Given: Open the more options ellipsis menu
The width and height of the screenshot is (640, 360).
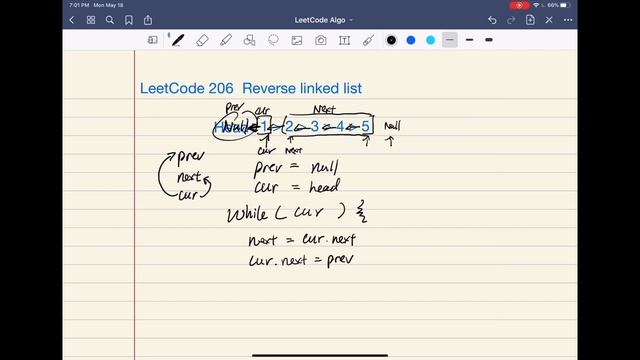Looking at the screenshot, I should 568,20.
